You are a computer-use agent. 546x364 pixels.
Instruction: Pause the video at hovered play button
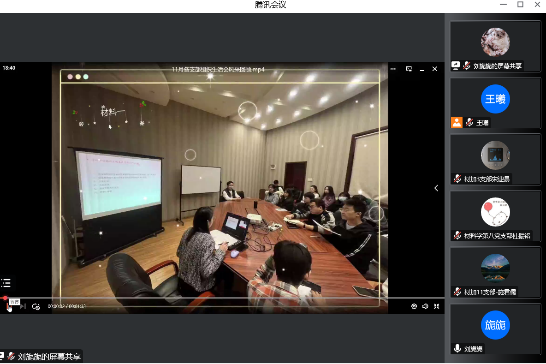pyautogui.click(x=8, y=307)
